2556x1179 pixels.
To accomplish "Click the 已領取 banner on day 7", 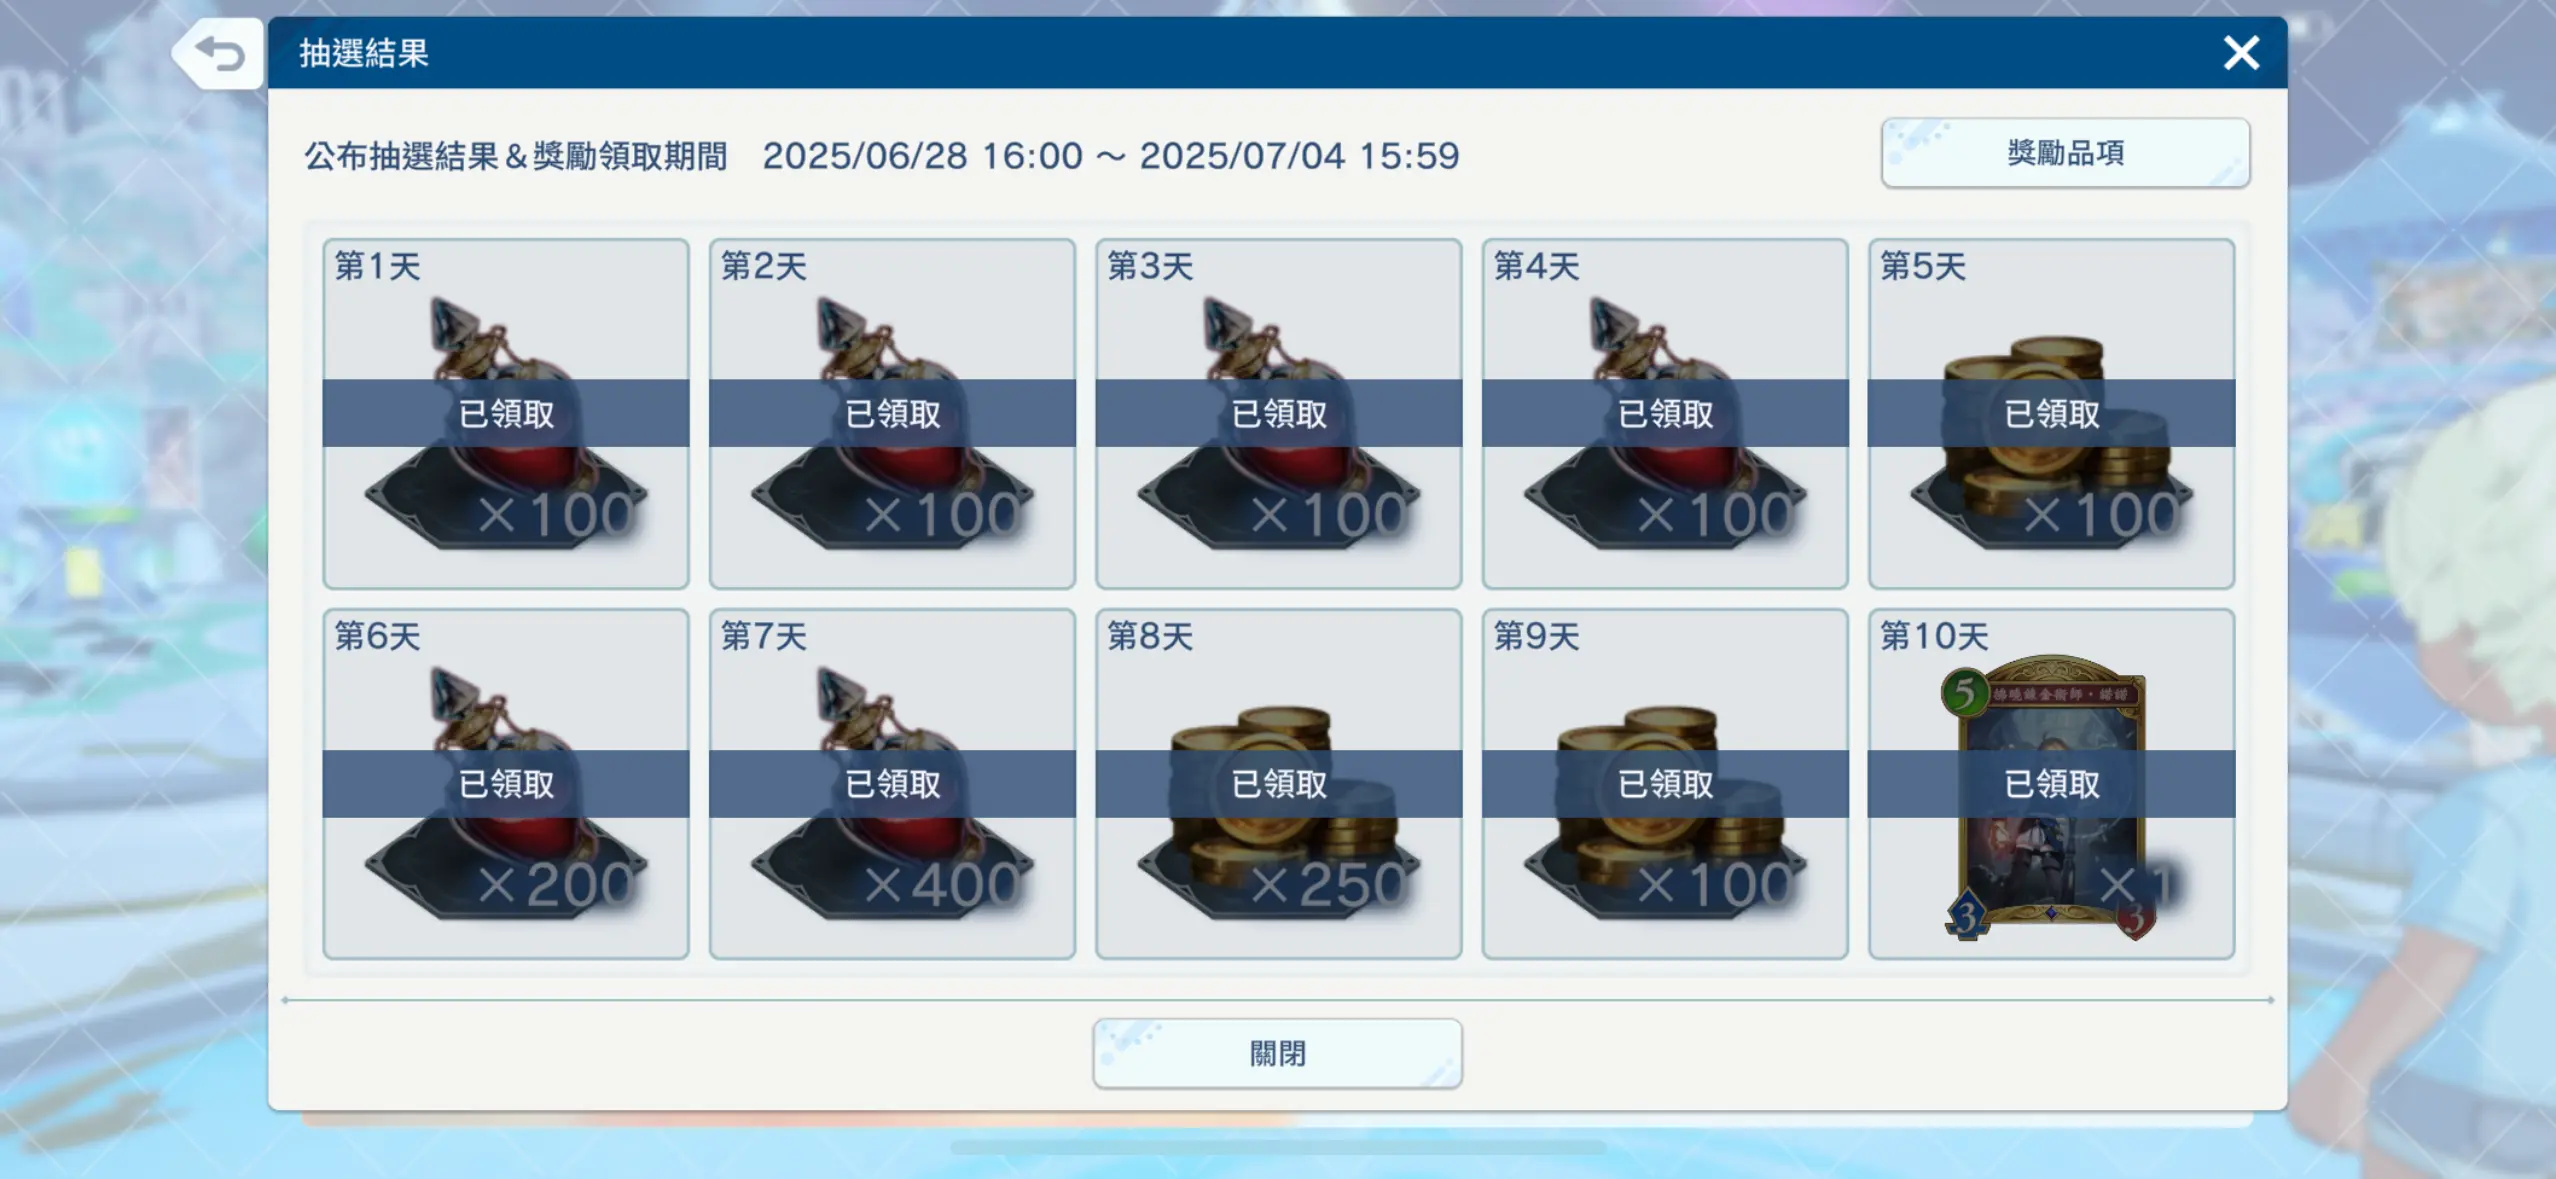I will click(892, 784).
